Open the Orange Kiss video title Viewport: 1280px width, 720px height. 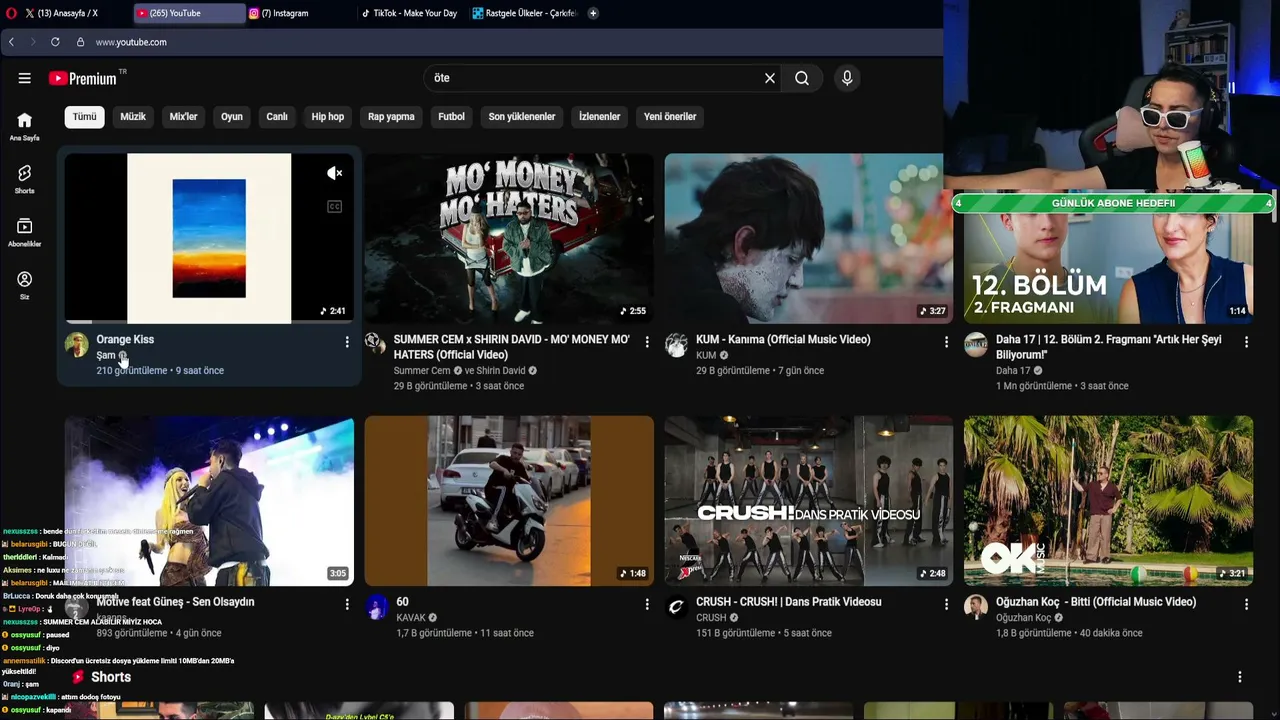tap(125, 340)
